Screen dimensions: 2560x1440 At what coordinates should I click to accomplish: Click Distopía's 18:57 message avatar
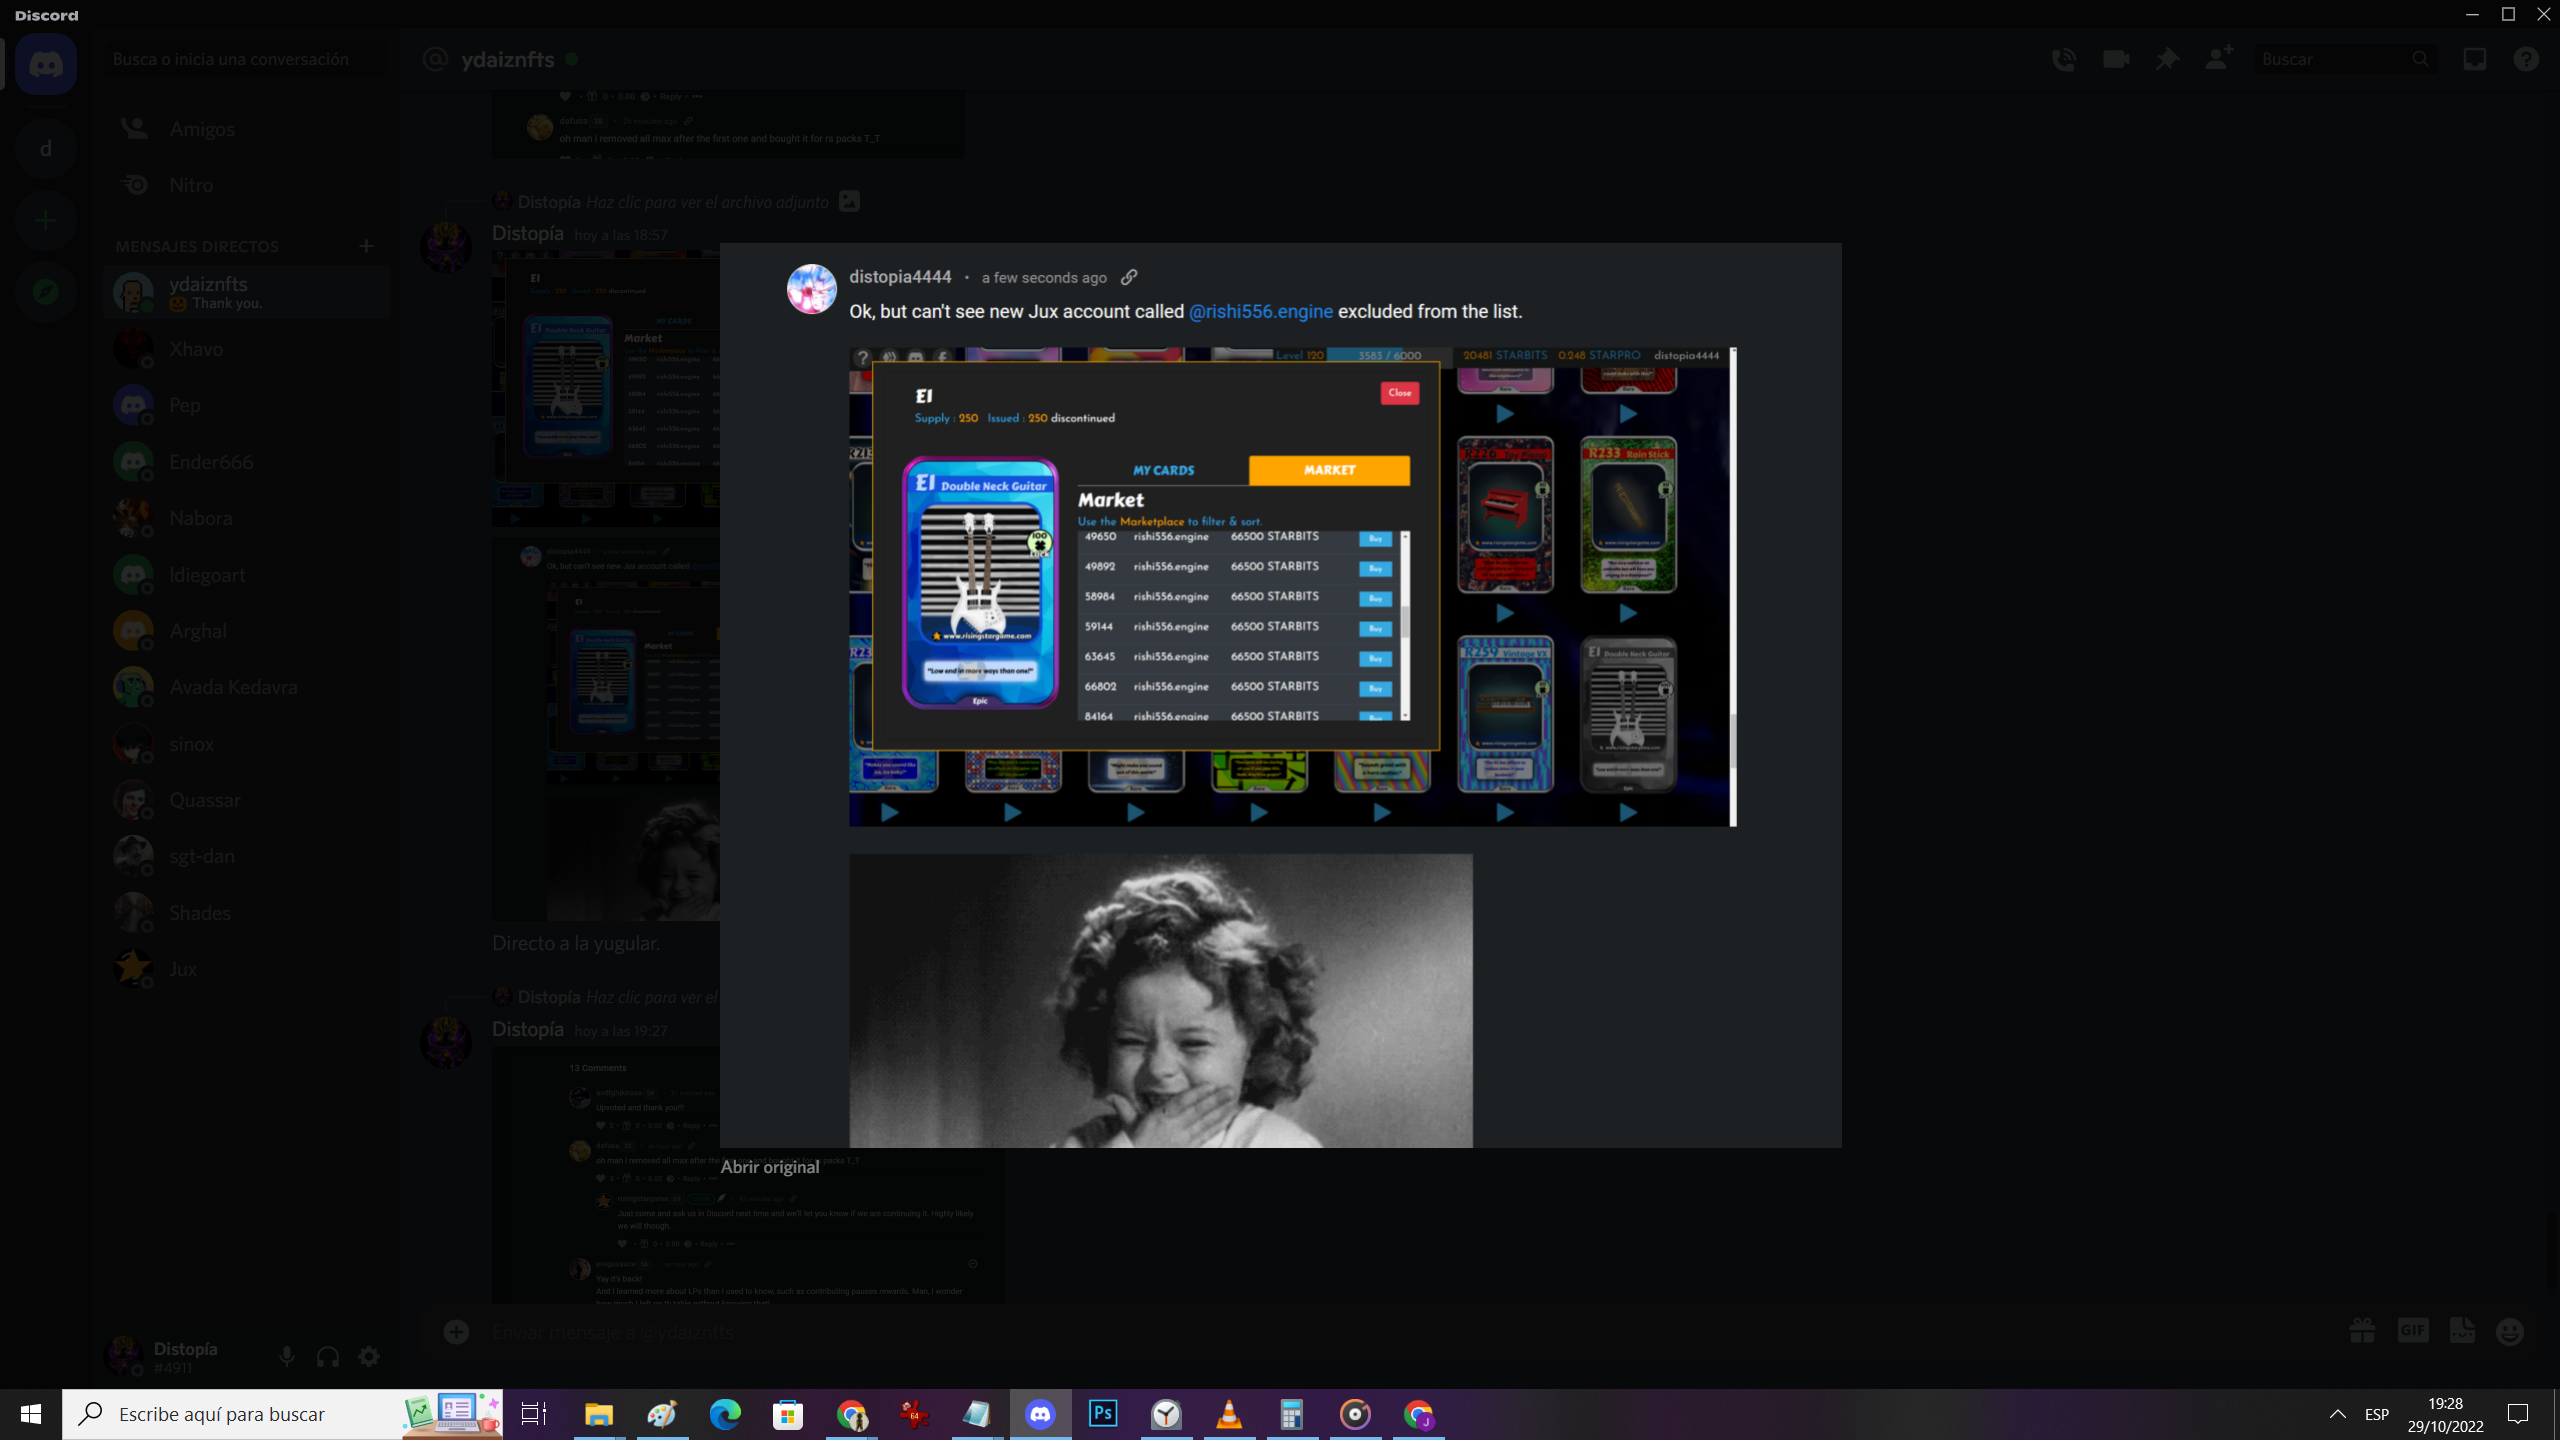pos(445,247)
